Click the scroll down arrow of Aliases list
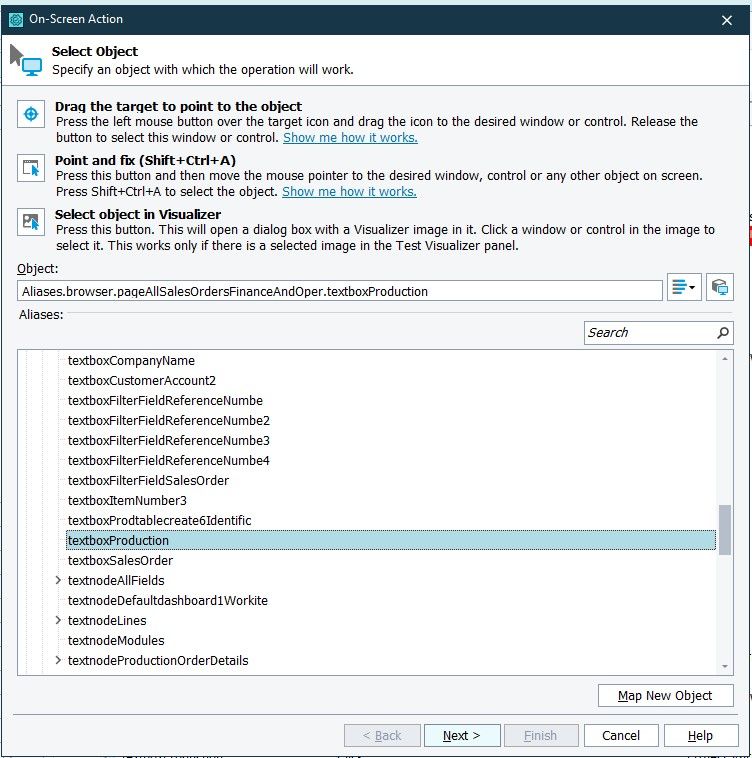Image resolution: width=752 pixels, height=758 pixels. pyautogui.click(x=724, y=667)
